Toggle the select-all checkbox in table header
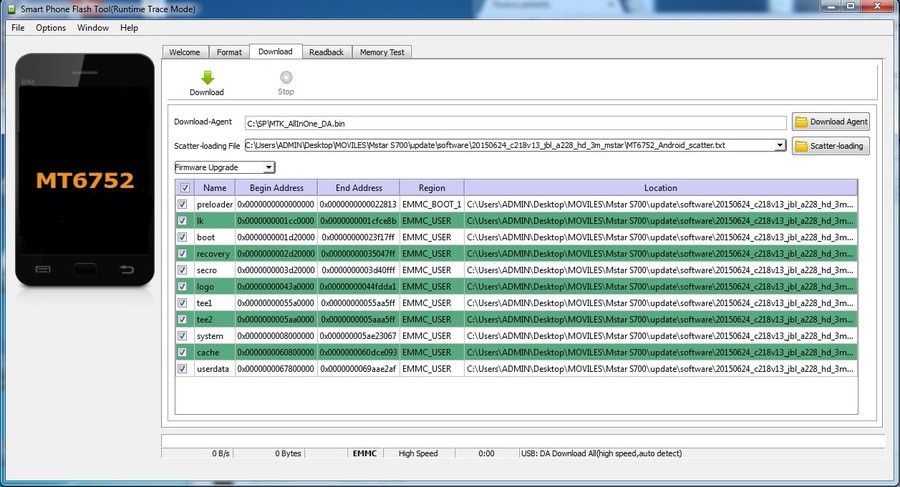900x487 pixels. pos(185,188)
